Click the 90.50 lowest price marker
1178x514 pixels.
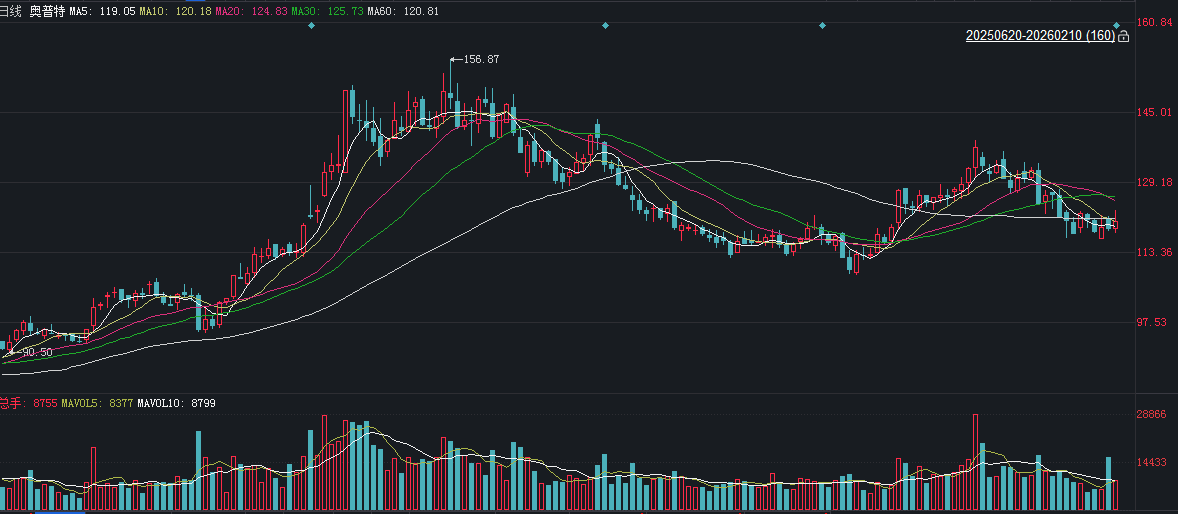[36, 352]
